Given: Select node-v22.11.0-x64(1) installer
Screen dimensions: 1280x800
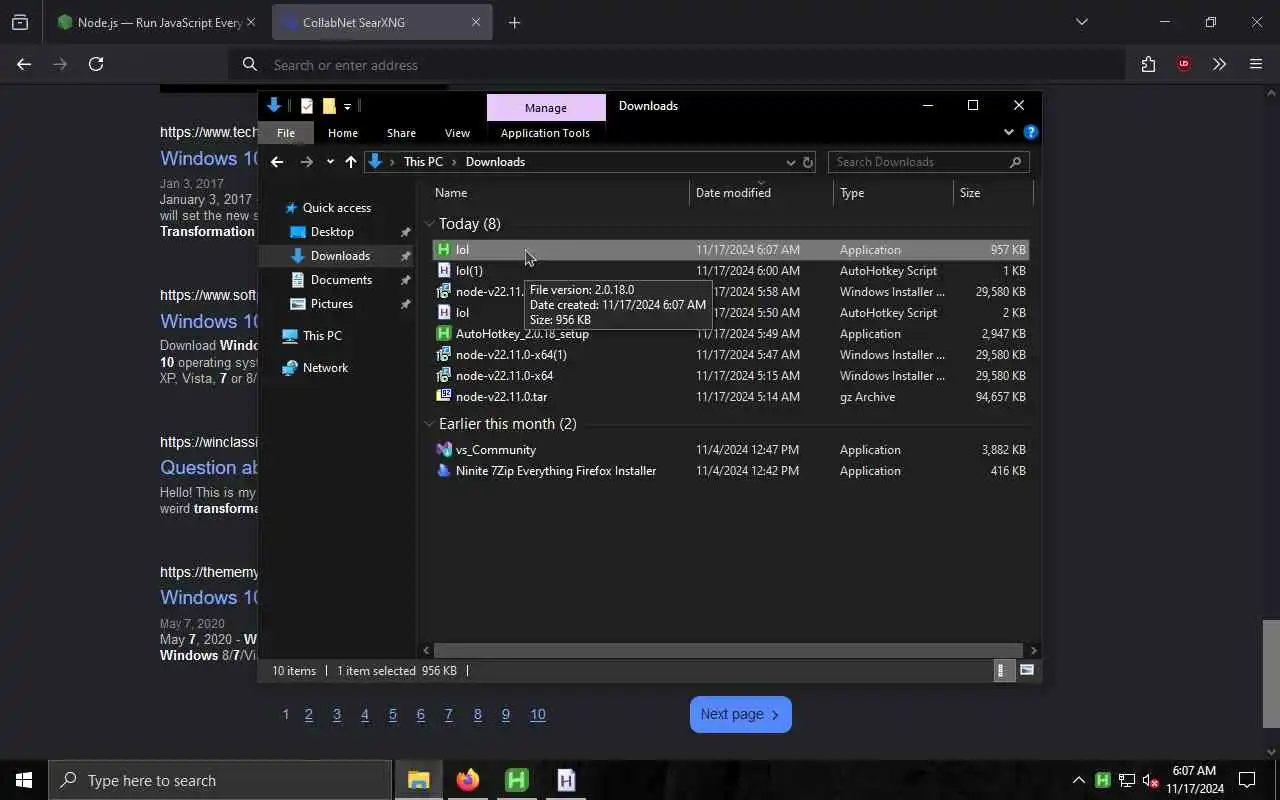Looking at the screenshot, I should point(730,355).
